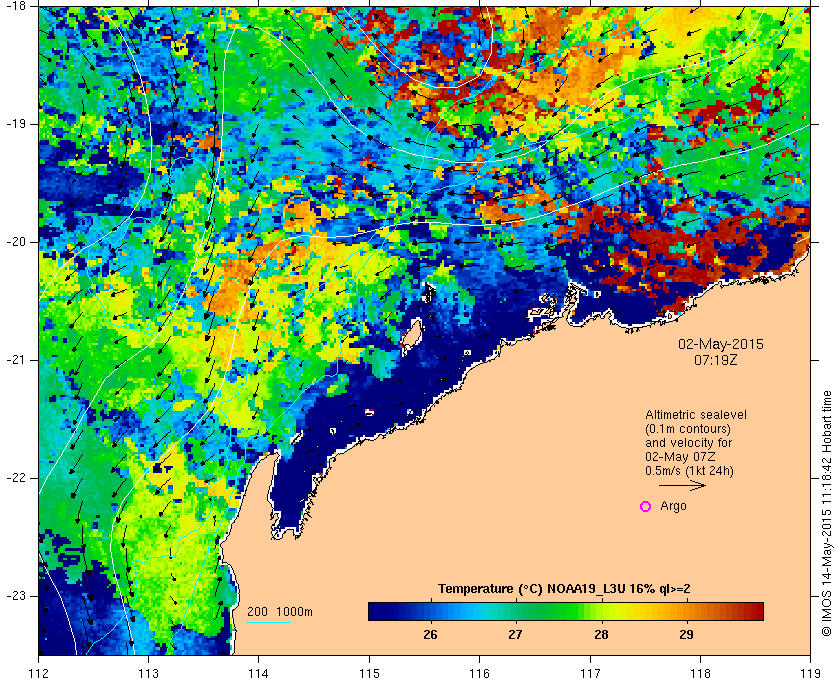Click longitude axis label 119
The height and width of the screenshot is (680, 840).
click(x=810, y=672)
